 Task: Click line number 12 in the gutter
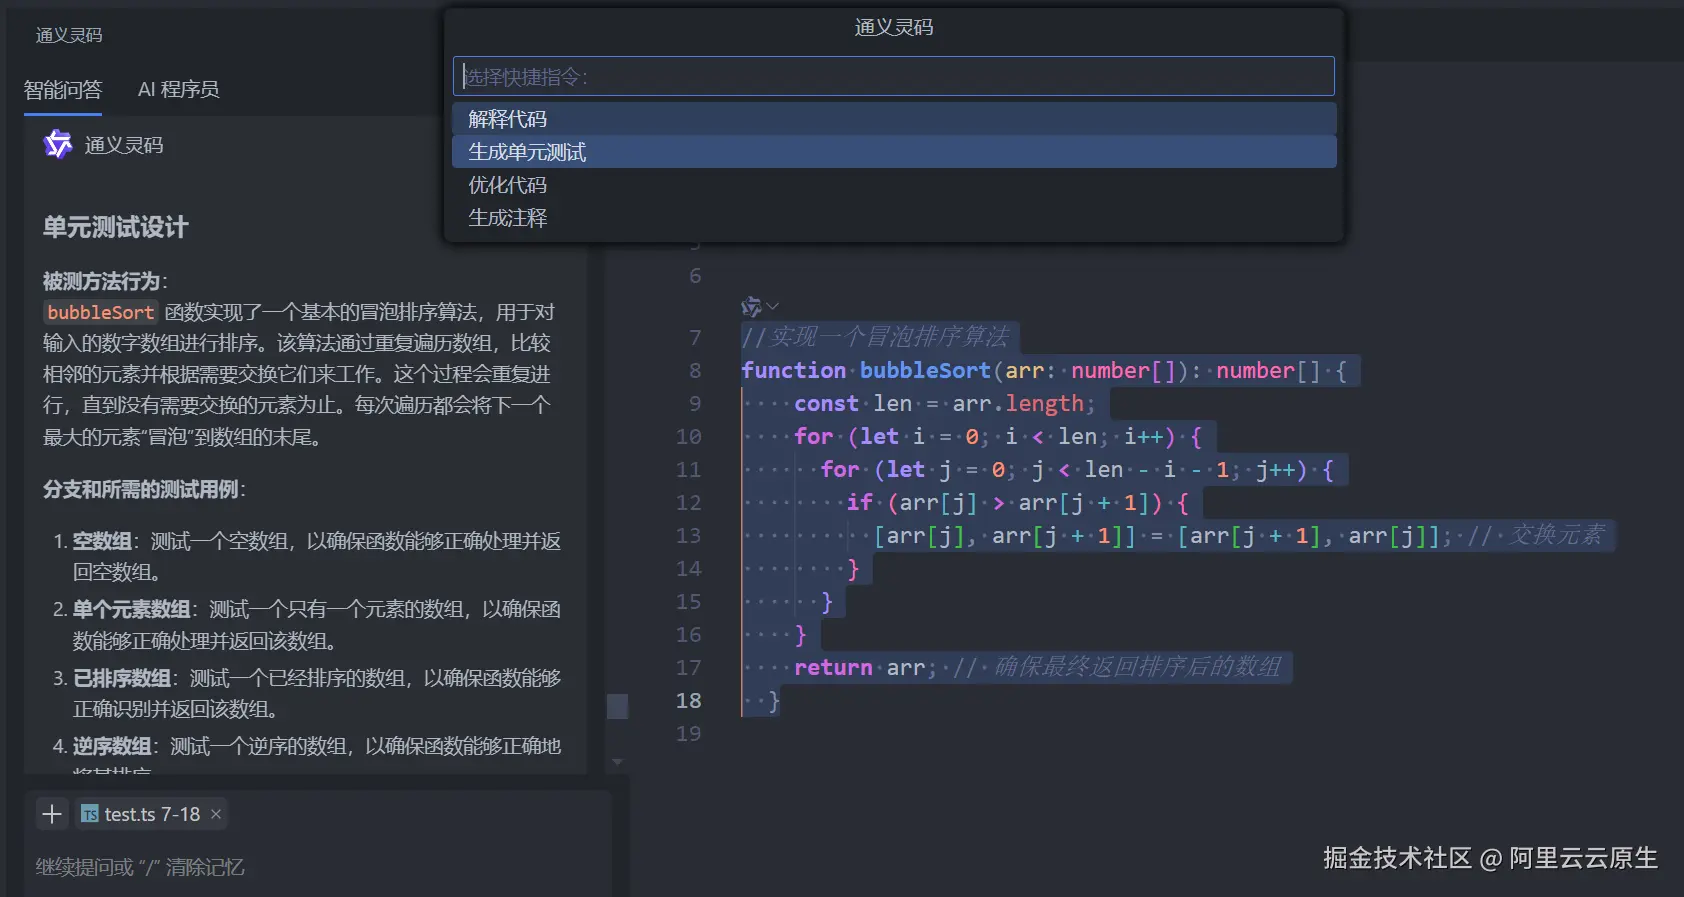pyautogui.click(x=689, y=503)
